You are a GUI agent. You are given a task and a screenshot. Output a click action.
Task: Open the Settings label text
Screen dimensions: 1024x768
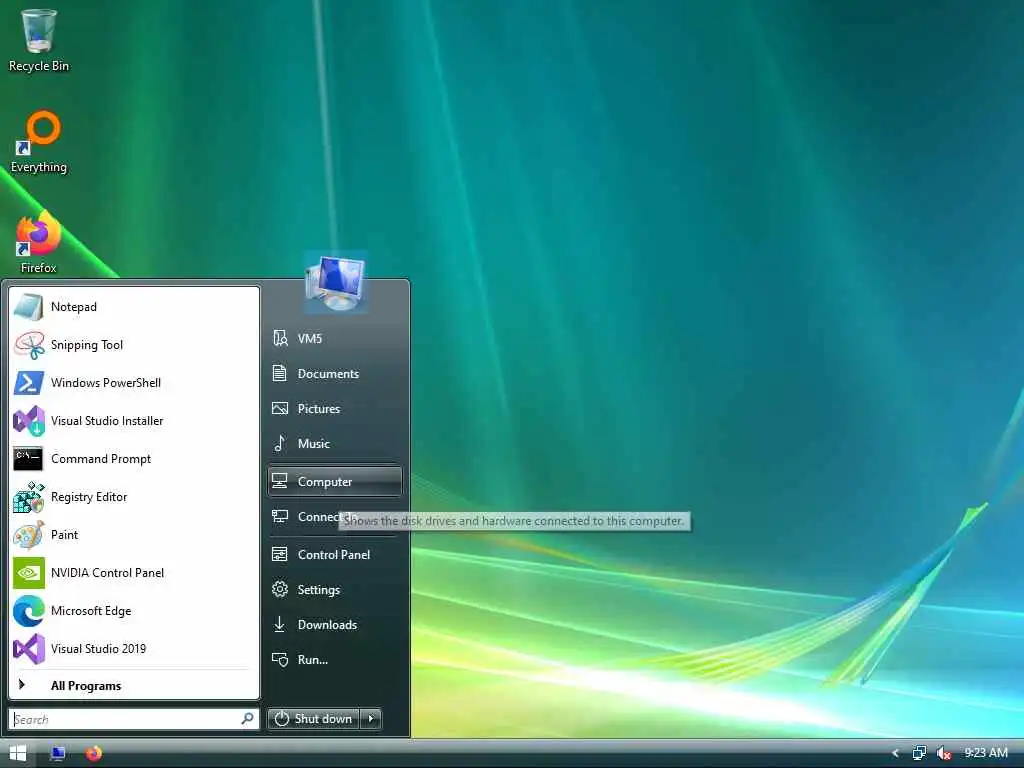coord(319,590)
